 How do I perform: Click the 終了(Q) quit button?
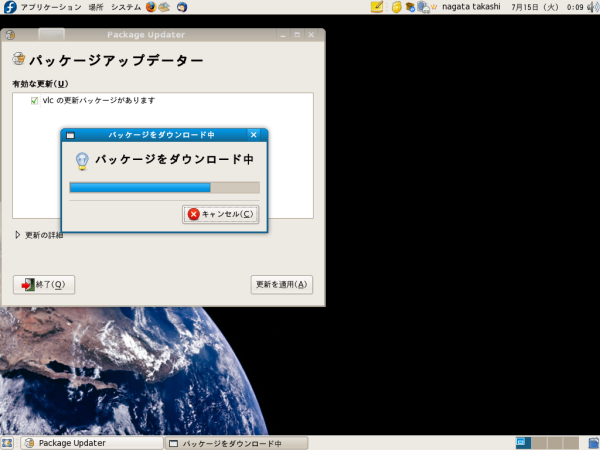pyautogui.click(x=44, y=285)
